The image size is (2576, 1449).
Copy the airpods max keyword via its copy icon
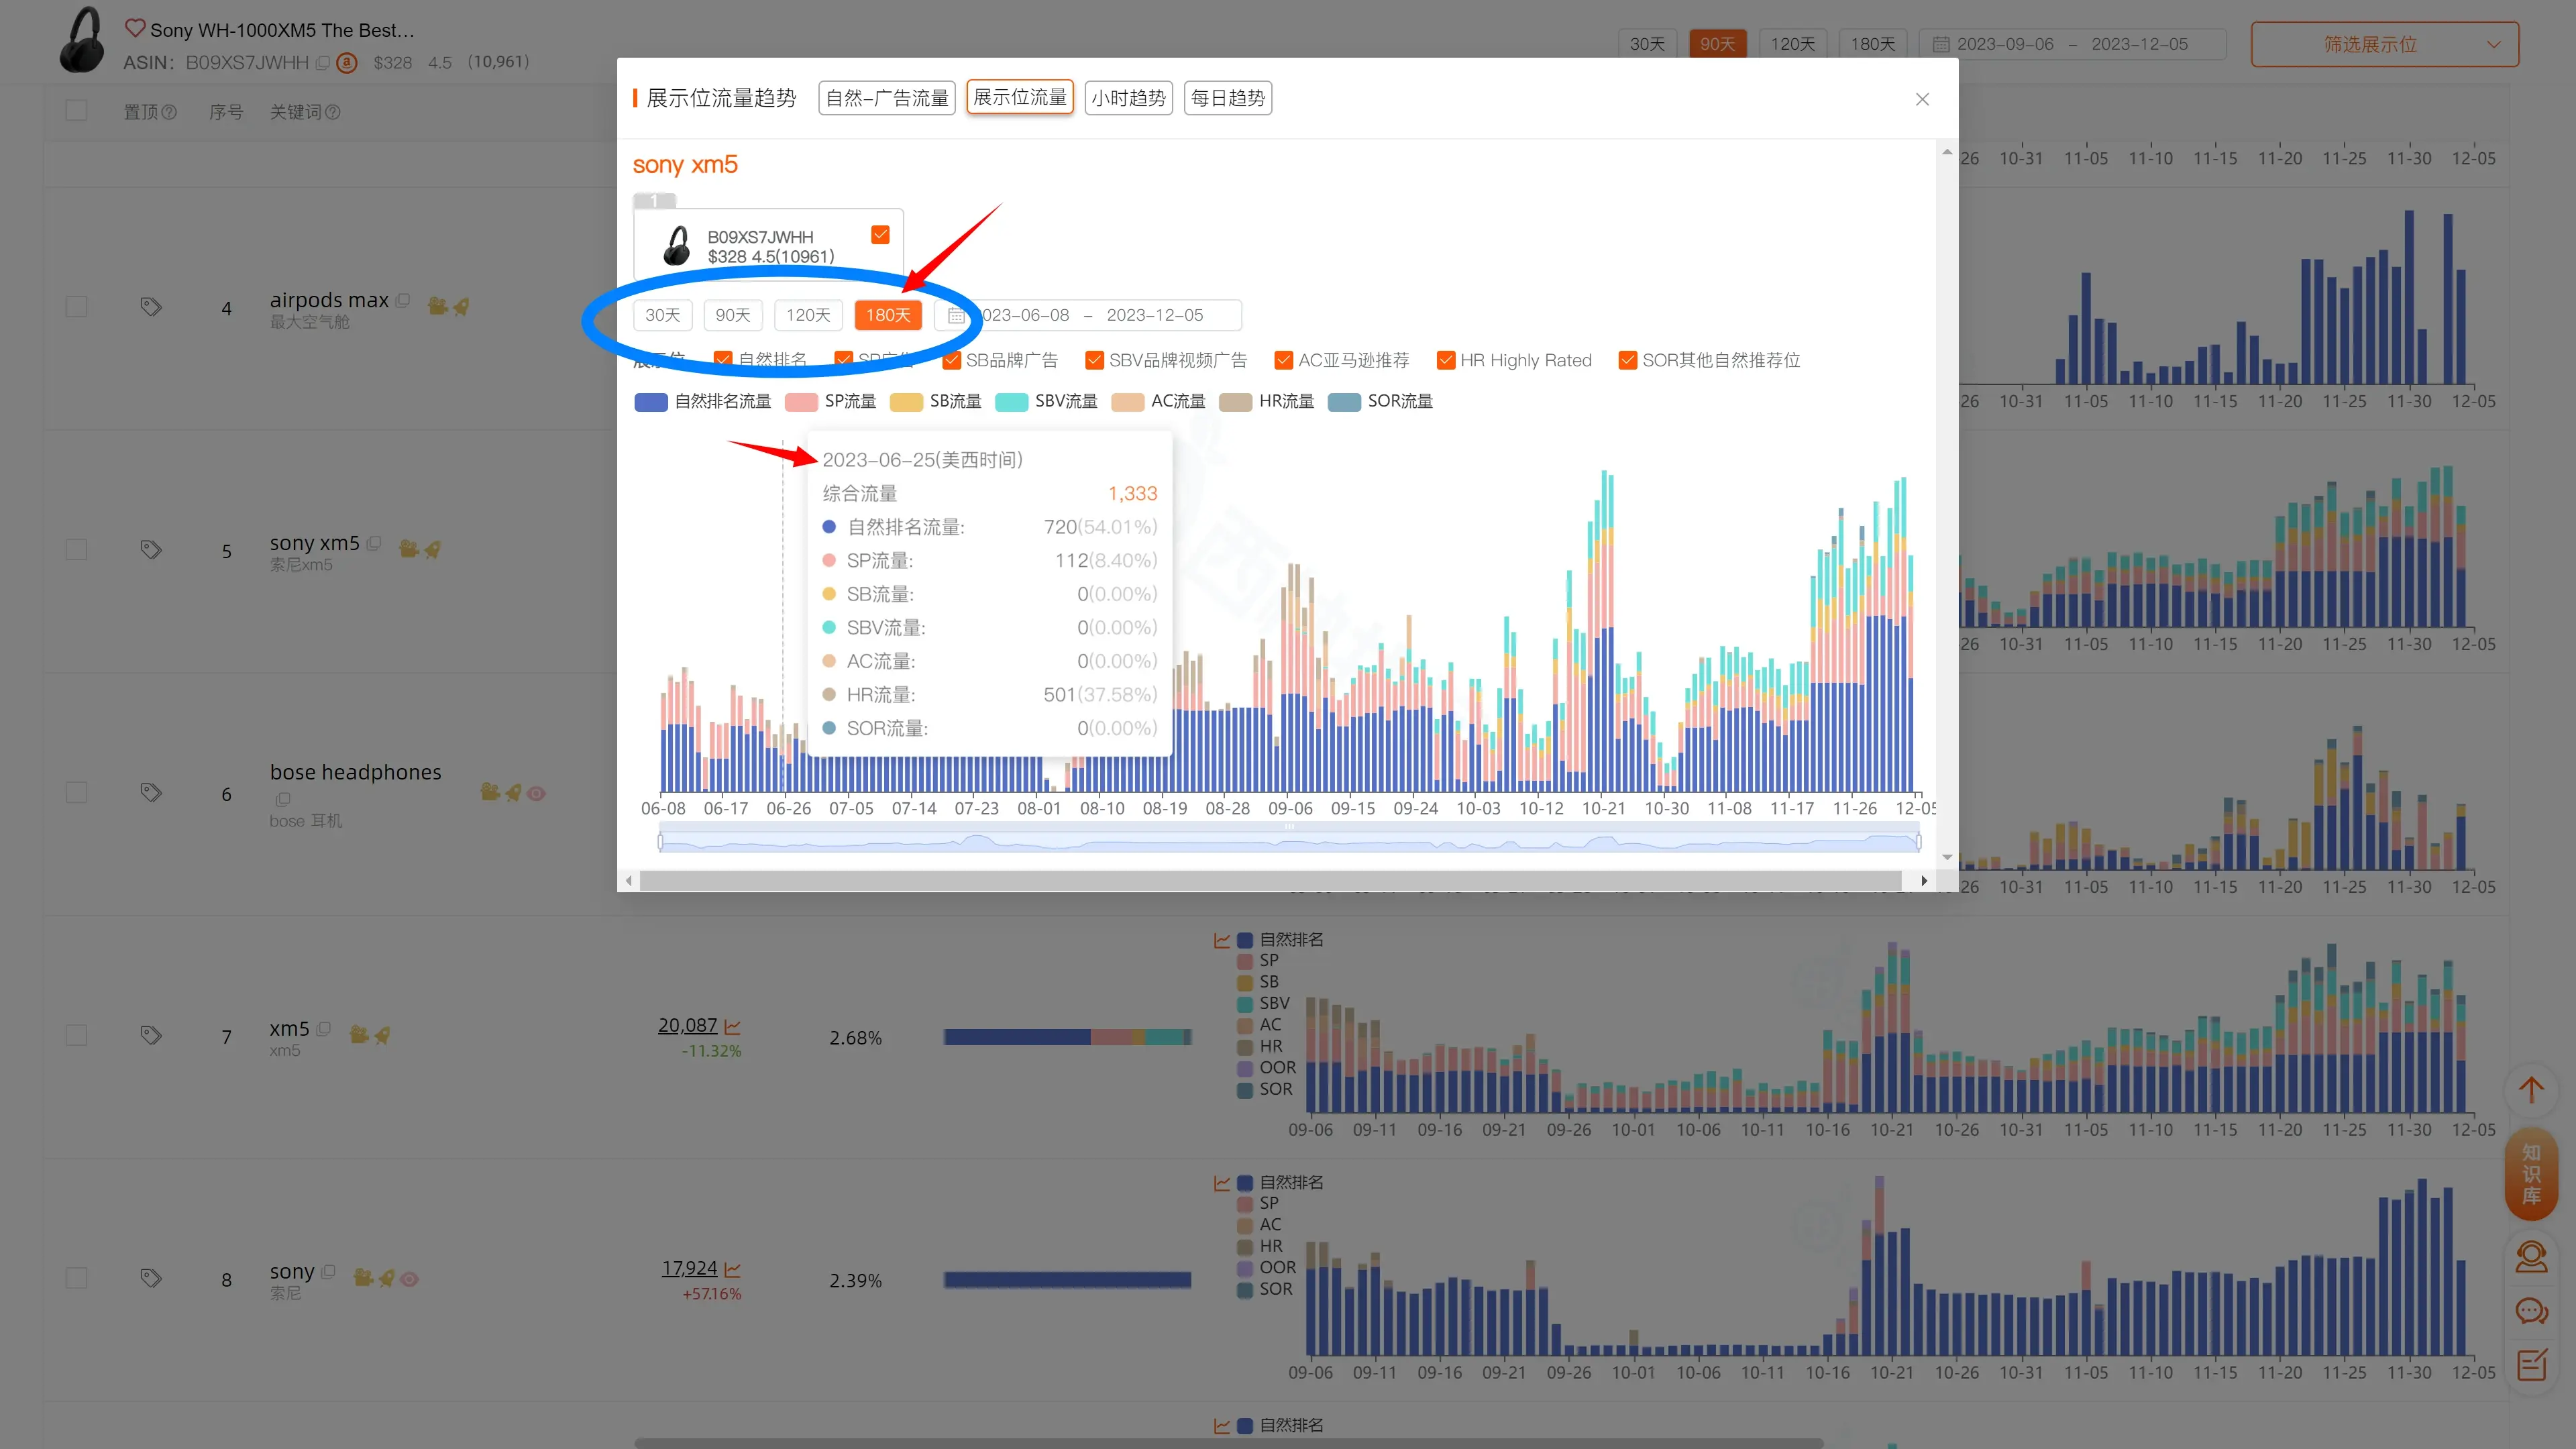click(403, 300)
